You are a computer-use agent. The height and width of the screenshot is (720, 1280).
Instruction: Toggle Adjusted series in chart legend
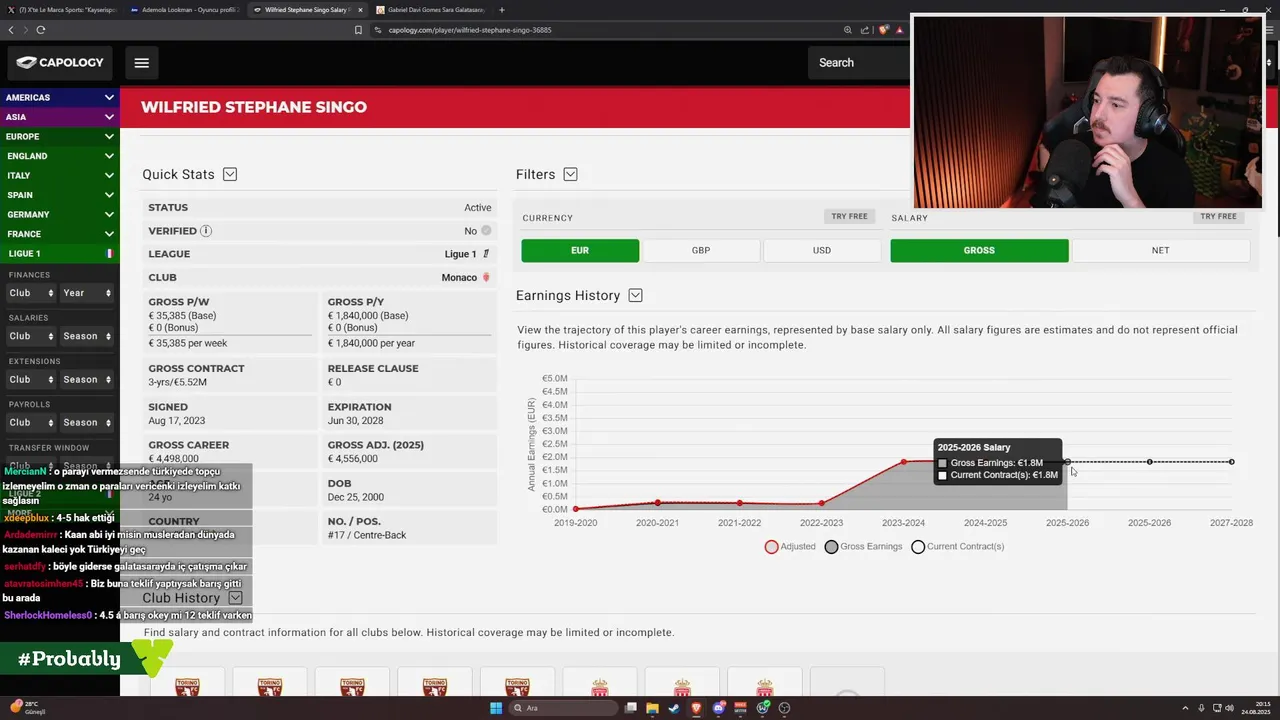[790, 547]
